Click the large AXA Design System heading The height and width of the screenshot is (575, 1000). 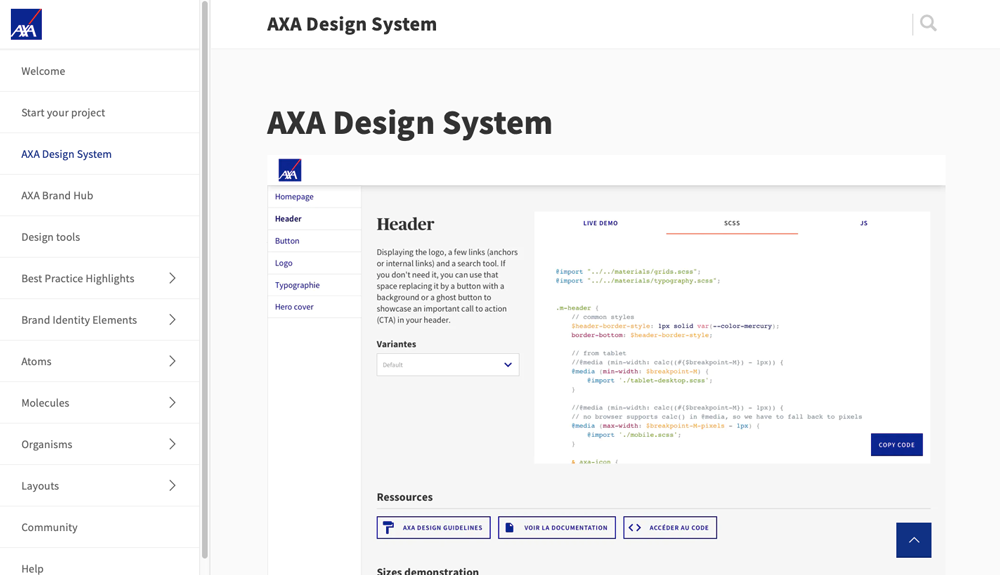[x=409, y=122]
